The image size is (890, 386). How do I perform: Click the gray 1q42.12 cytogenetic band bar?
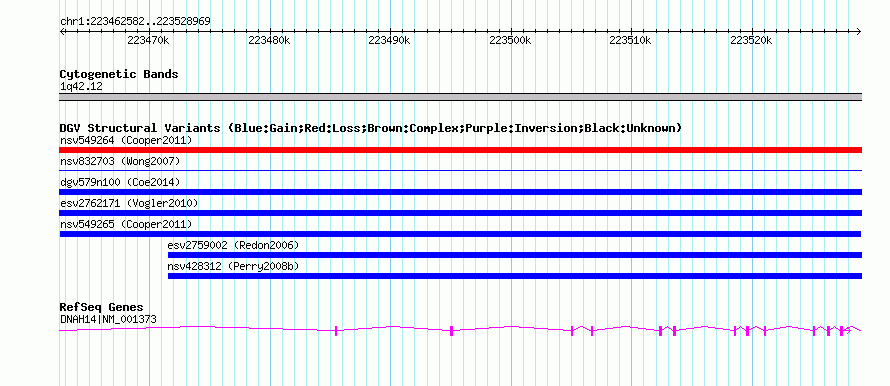(x=460, y=97)
